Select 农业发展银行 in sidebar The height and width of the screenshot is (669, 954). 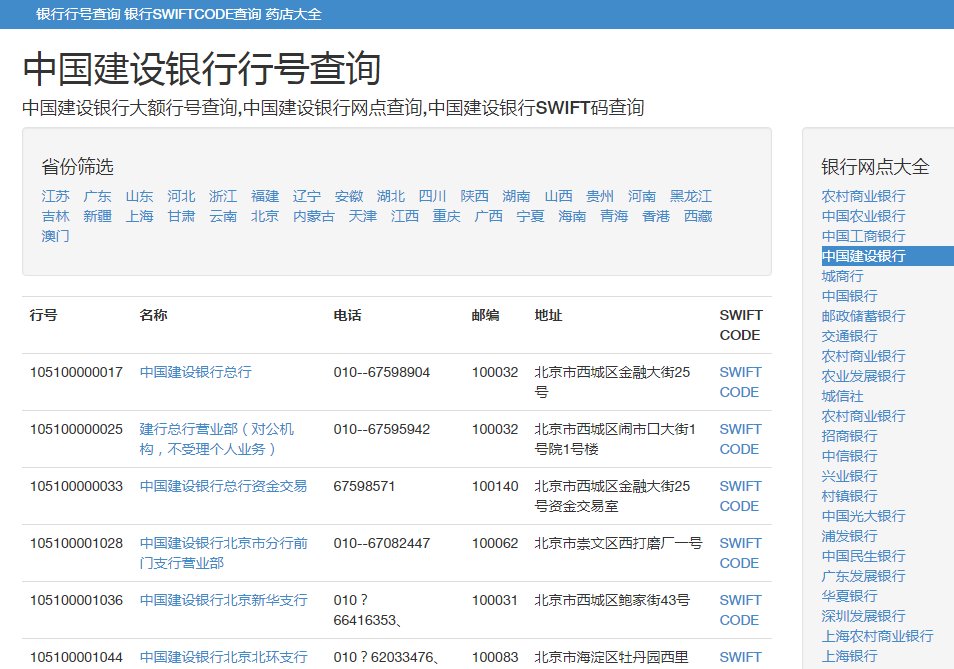point(863,376)
